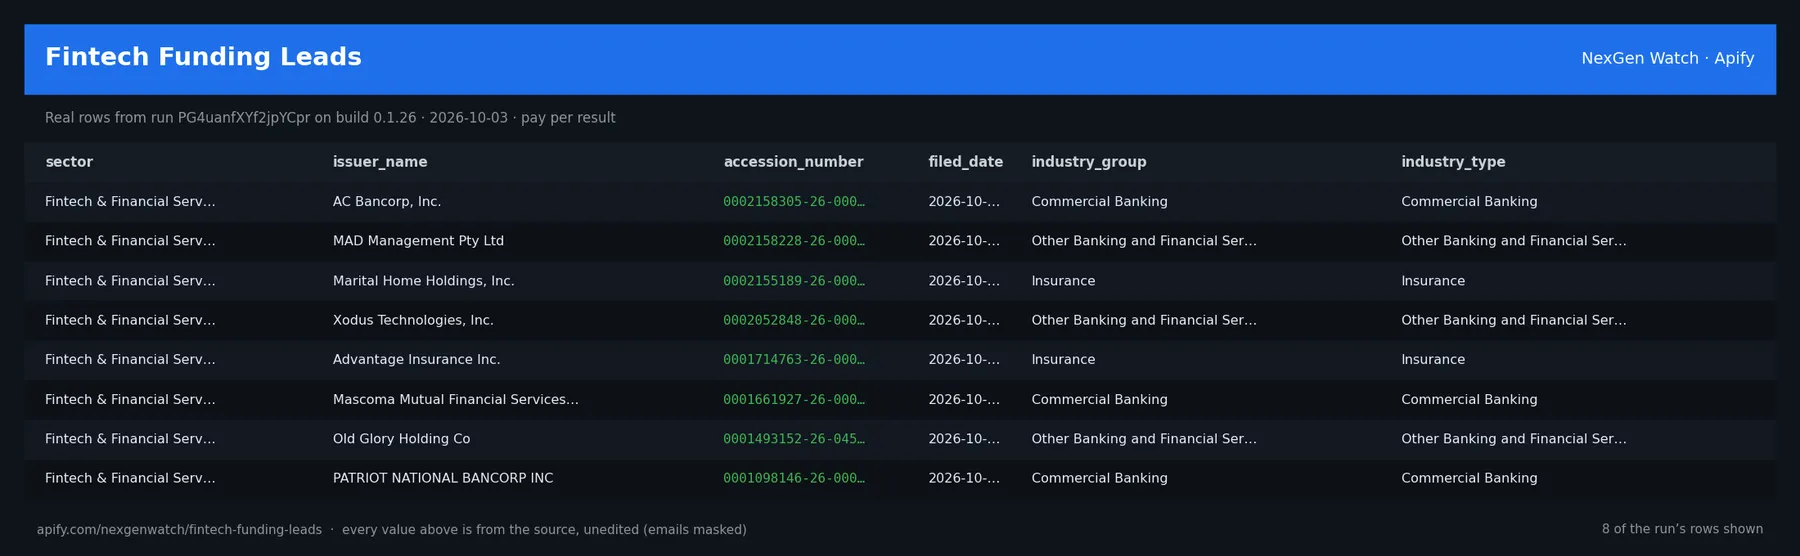This screenshot has height=556, width=1800.
Task: Open accession number 0001493152-26-045…
Action: pos(794,439)
